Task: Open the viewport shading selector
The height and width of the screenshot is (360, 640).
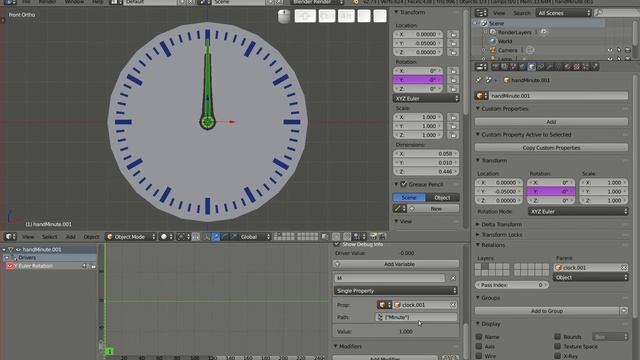Action: click(x=167, y=237)
